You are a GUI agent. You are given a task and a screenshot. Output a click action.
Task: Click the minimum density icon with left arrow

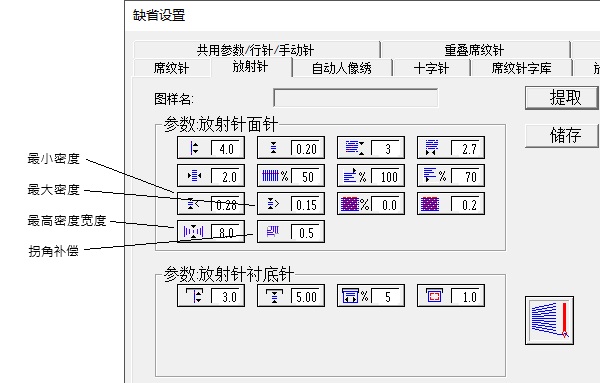click(x=193, y=204)
